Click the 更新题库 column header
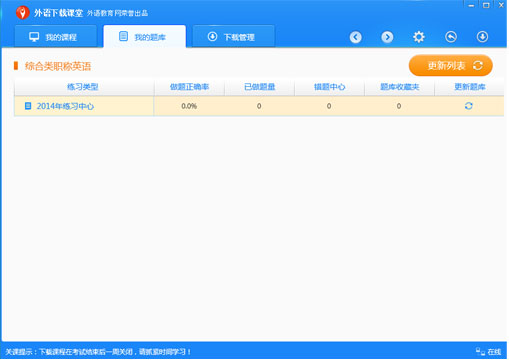 point(469,87)
